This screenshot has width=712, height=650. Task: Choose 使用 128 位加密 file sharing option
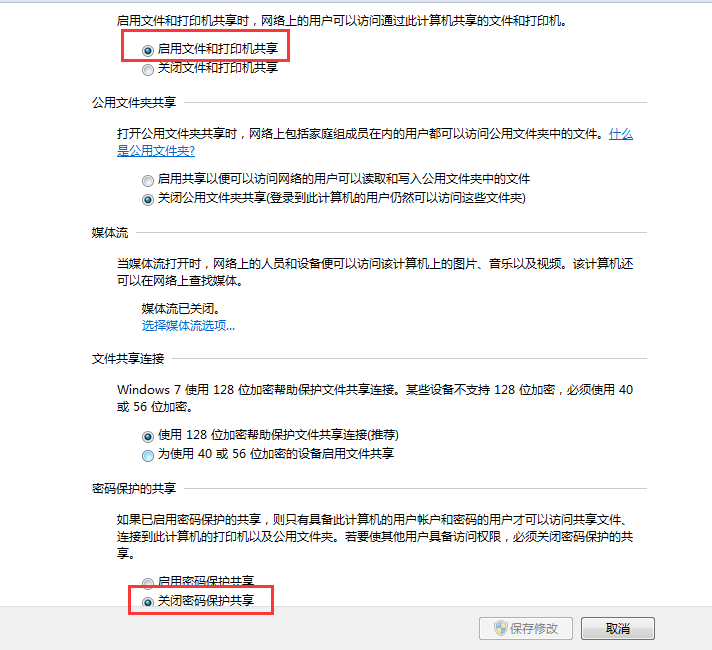coord(148,437)
